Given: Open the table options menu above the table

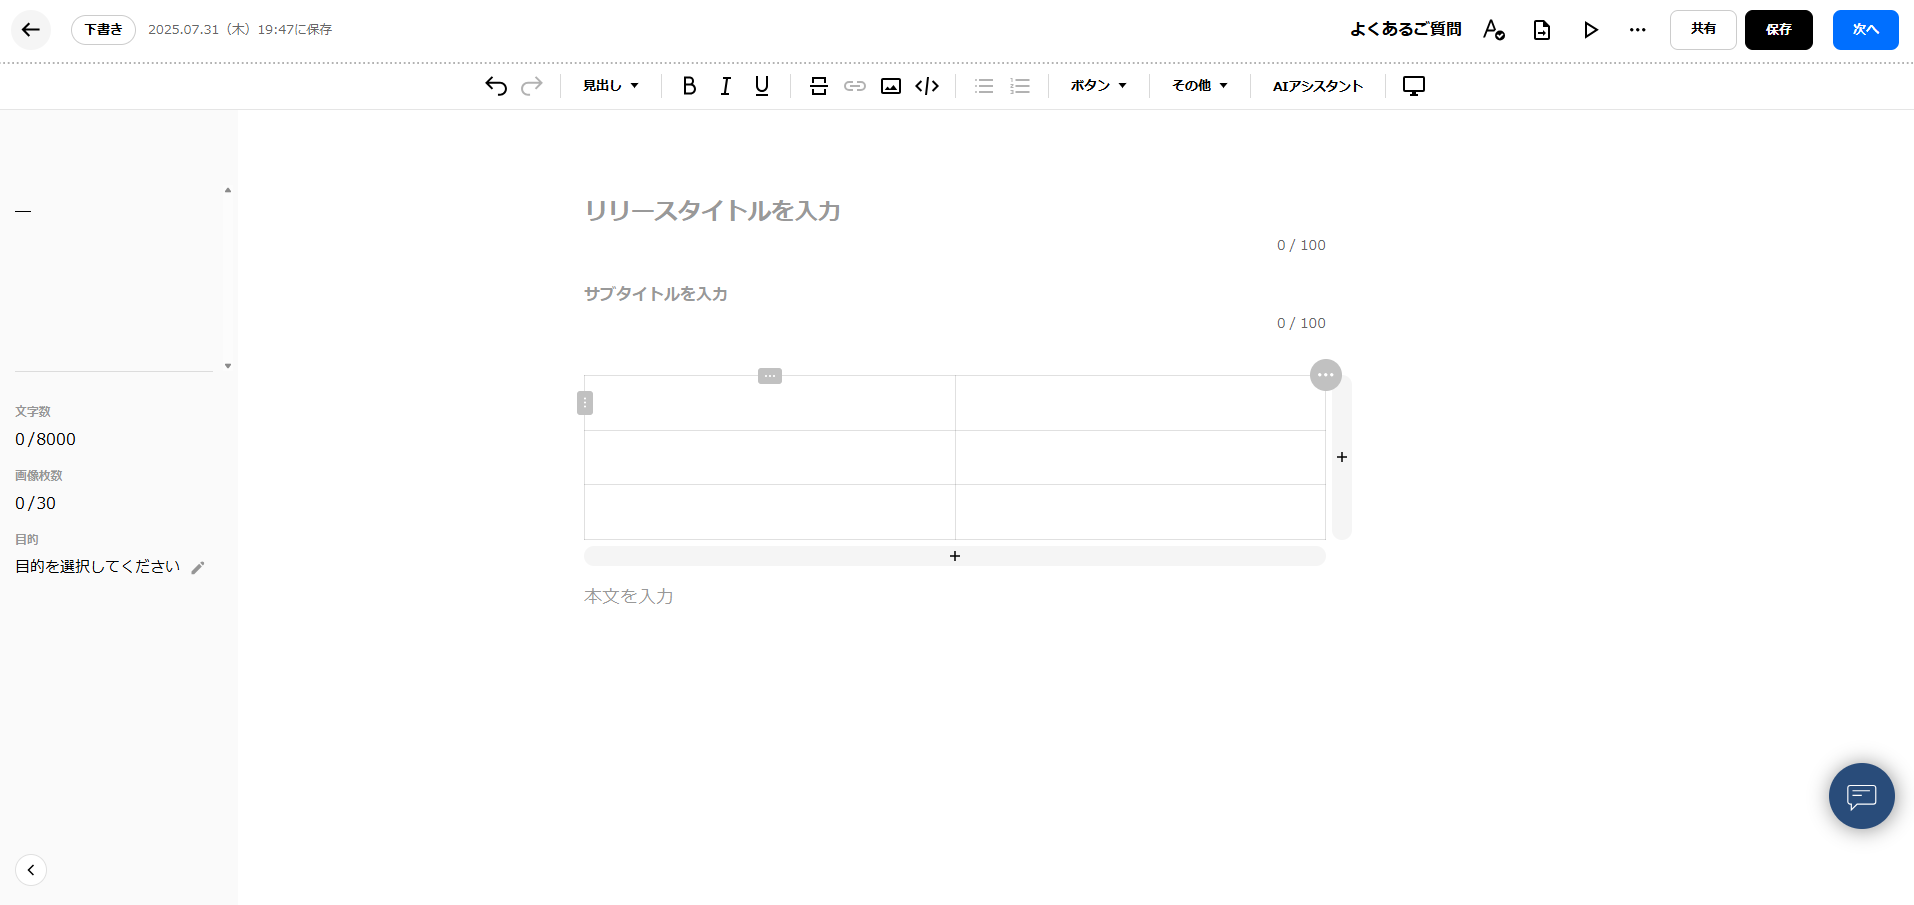Looking at the screenshot, I should coord(769,375).
